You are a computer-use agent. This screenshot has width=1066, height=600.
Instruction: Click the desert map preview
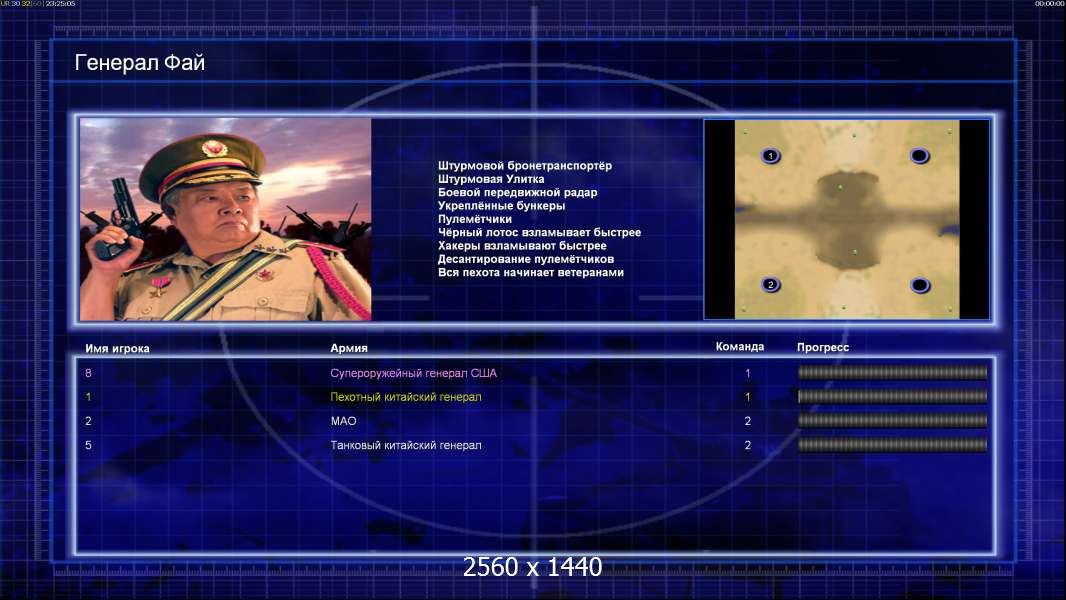pos(846,219)
